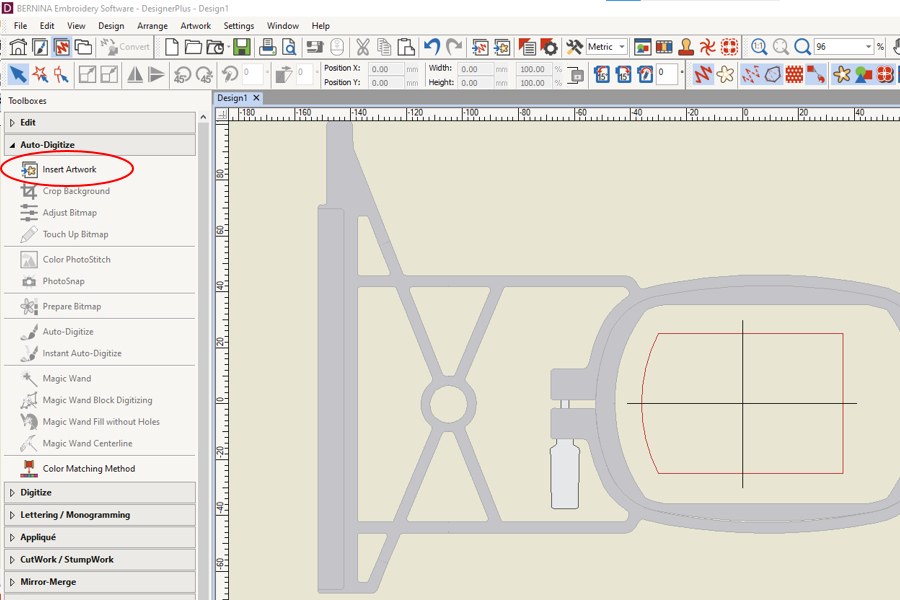
Task: Click the Cut scissors icon
Action: pos(362,47)
